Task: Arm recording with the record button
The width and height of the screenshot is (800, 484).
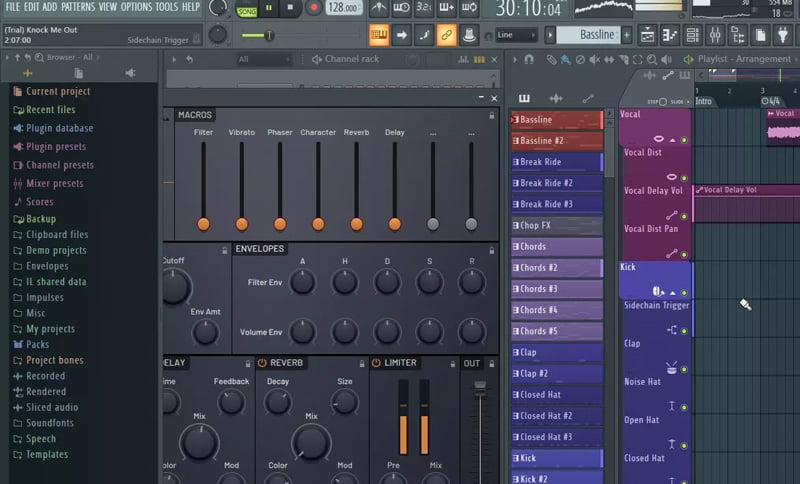Action: (313, 8)
